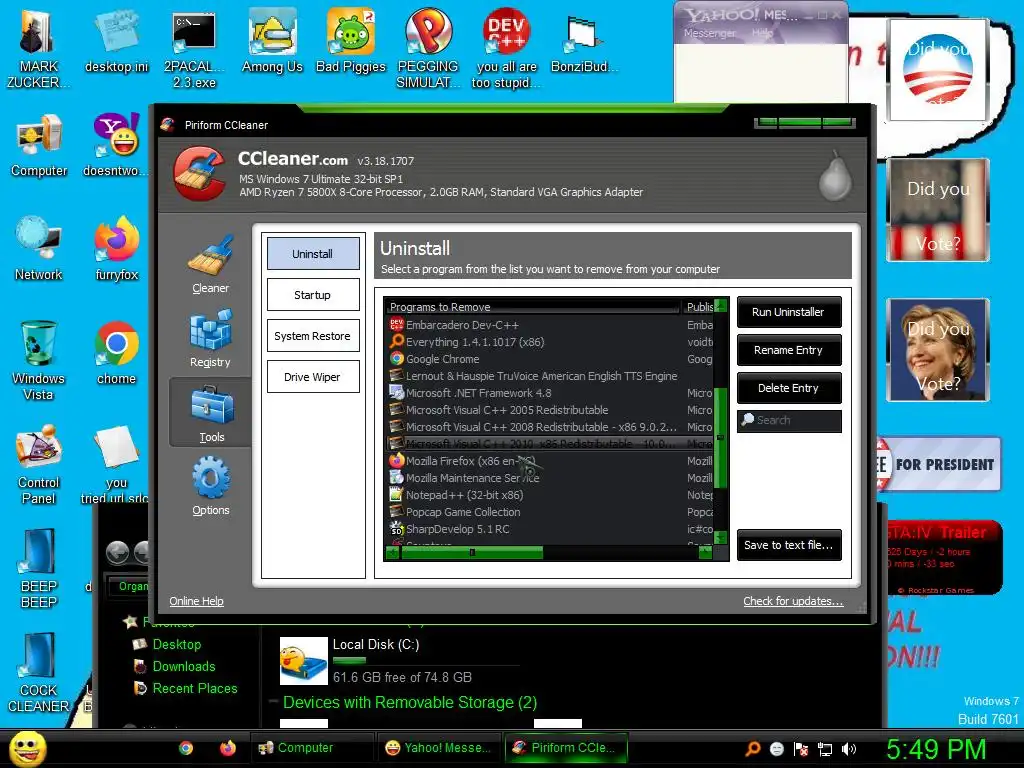Switch to Computer window in taskbar

(312, 748)
